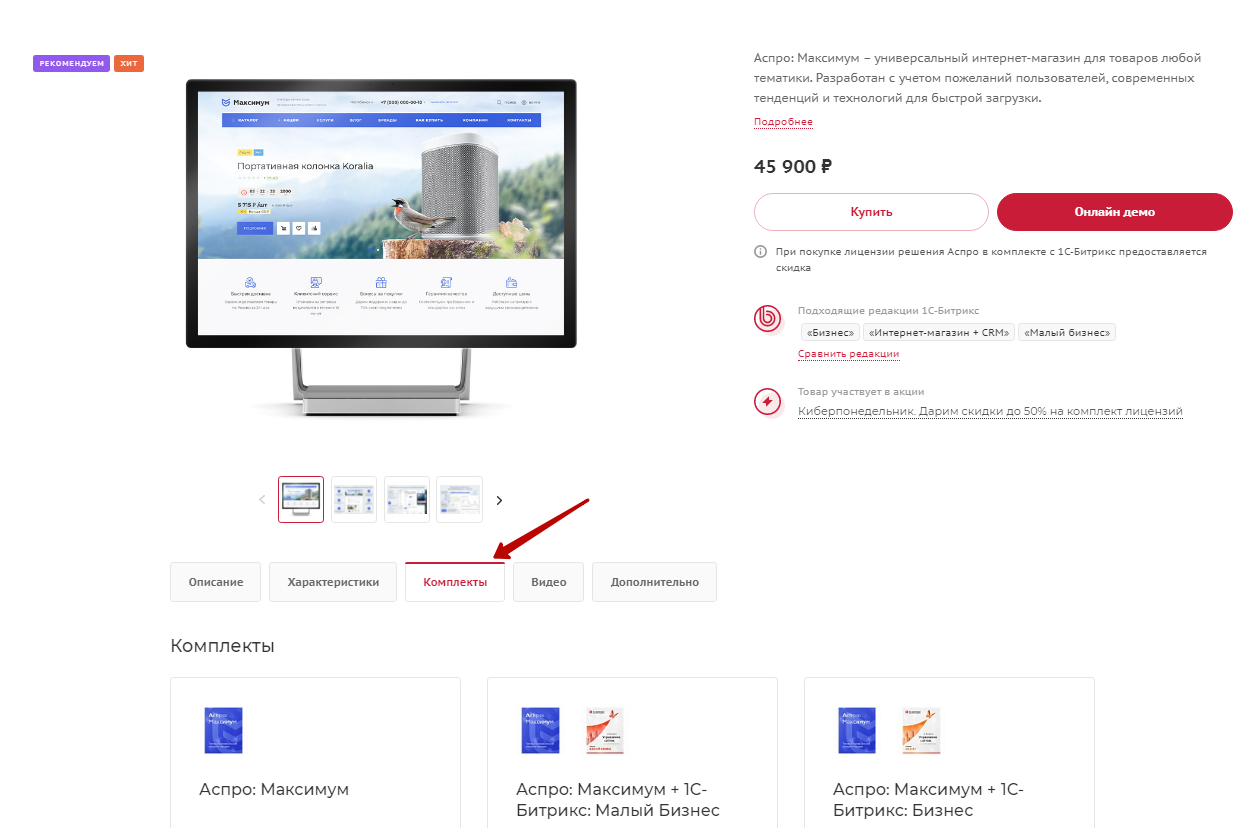Click 1С-Битрикс box icon in Малый Бизнес card
The width and height of the screenshot is (1254, 828).
[605, 730]
